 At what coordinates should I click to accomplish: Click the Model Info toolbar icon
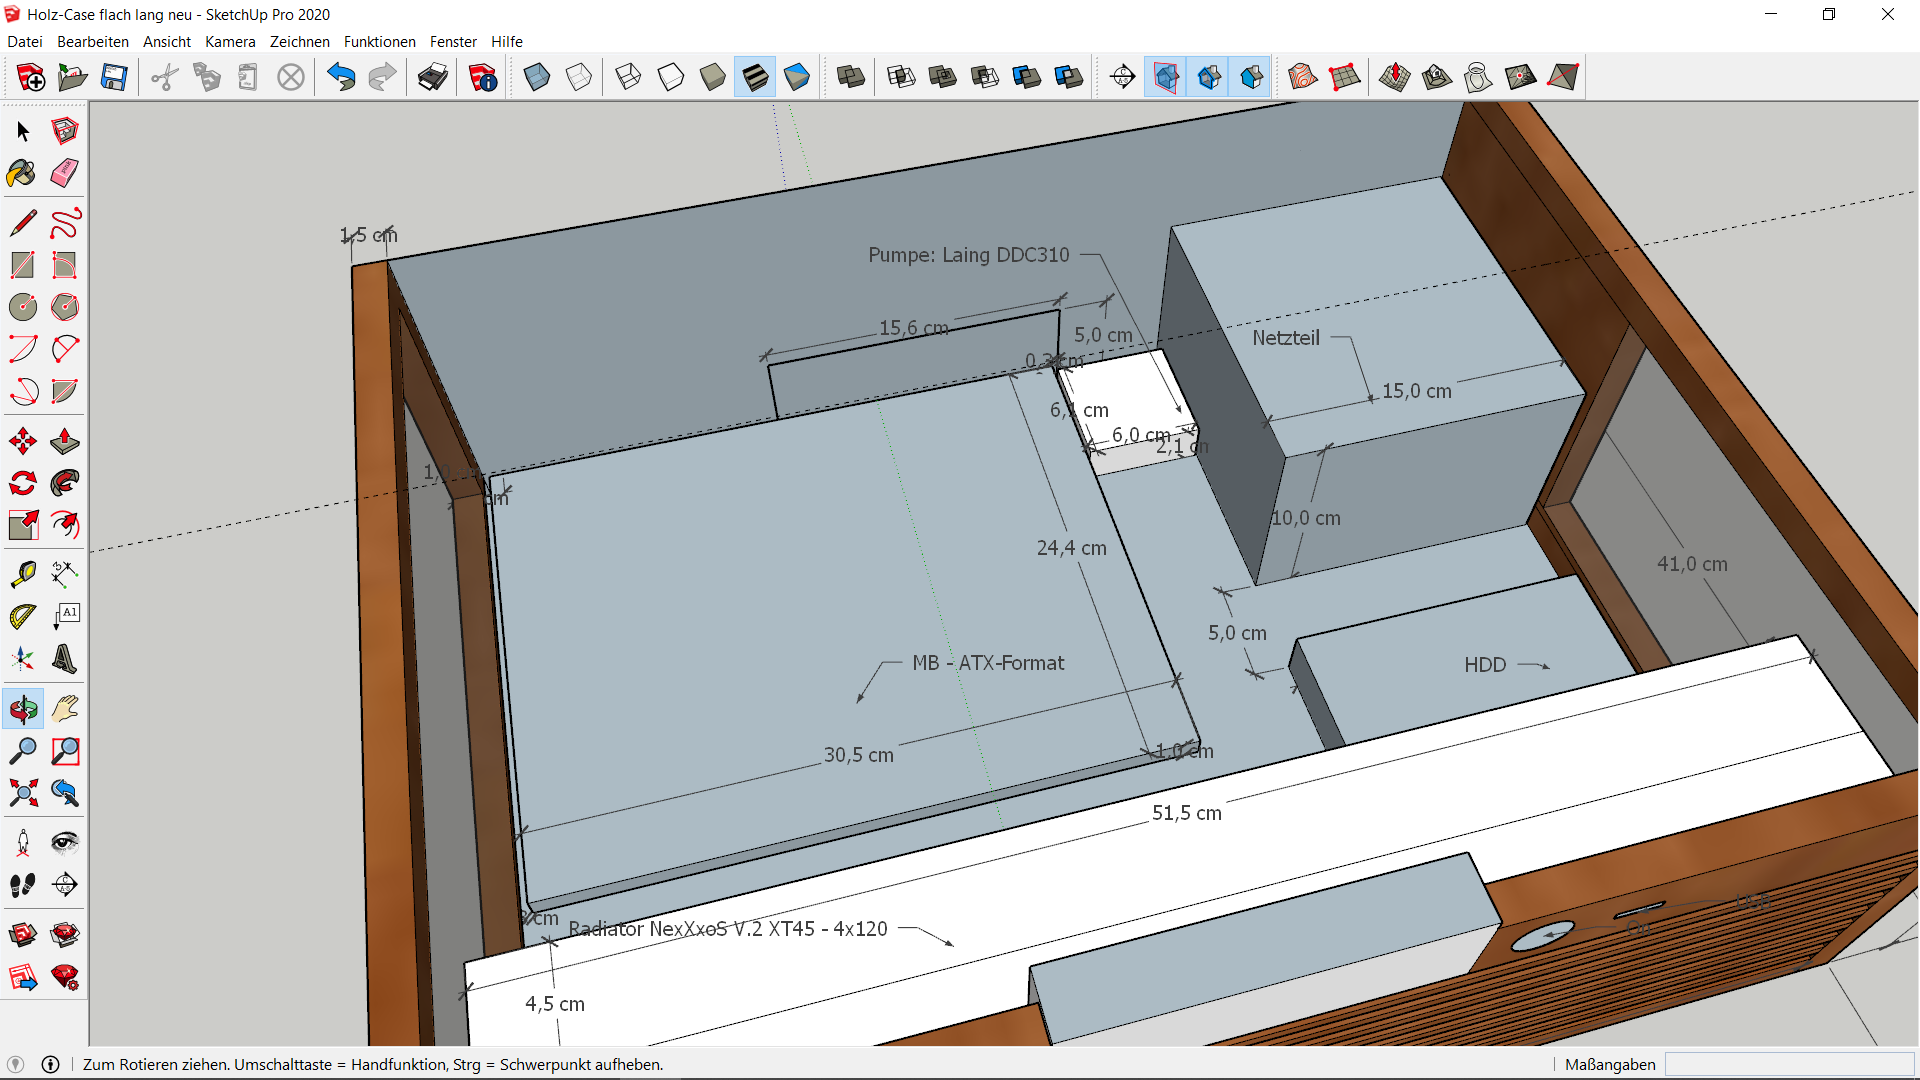[483, 77]
